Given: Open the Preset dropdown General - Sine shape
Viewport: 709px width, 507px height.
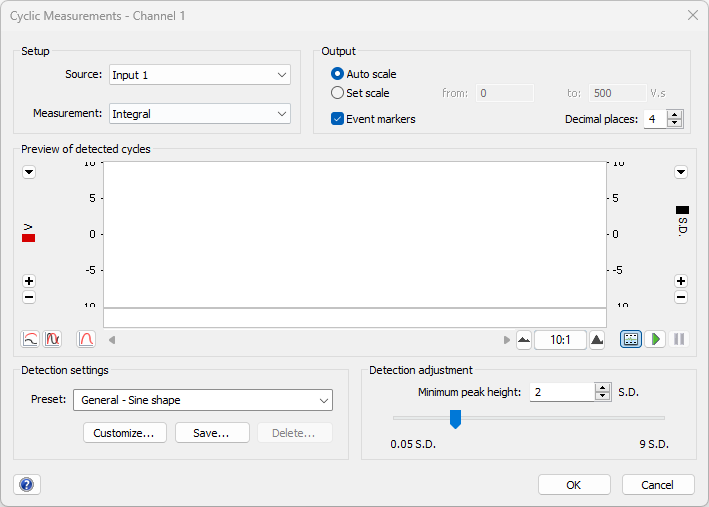Looking at the screenshot, I should pos(202,400).
